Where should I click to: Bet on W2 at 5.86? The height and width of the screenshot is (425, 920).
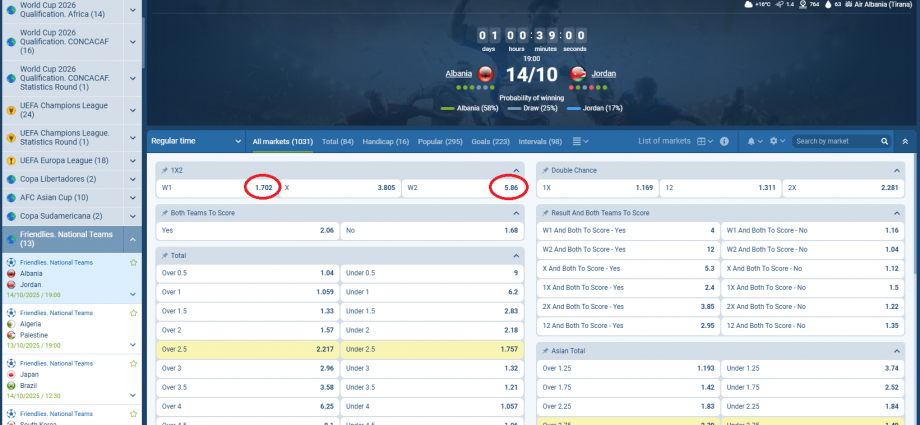point(462,188)
